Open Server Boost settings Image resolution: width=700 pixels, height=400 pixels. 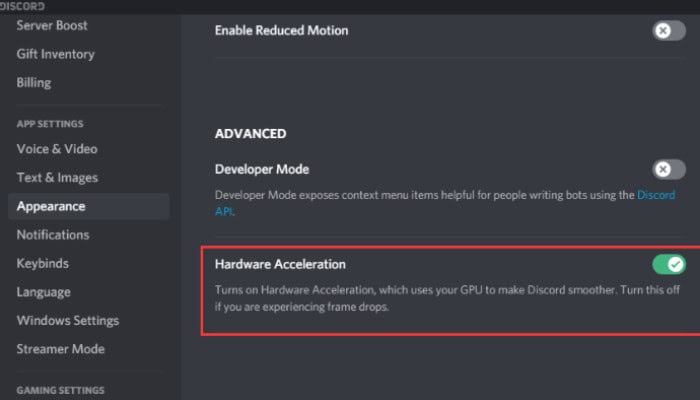click(52, 25)
